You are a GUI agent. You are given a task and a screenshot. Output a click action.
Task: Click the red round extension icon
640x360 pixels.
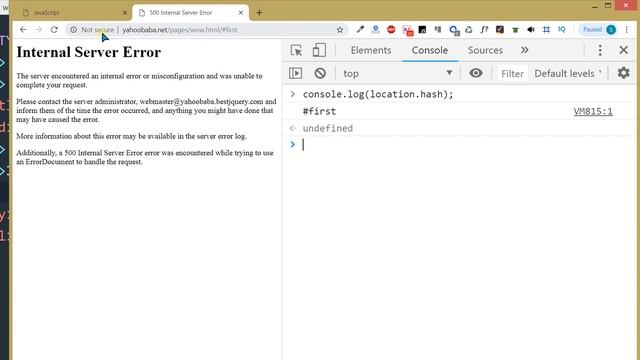(391, 29)
